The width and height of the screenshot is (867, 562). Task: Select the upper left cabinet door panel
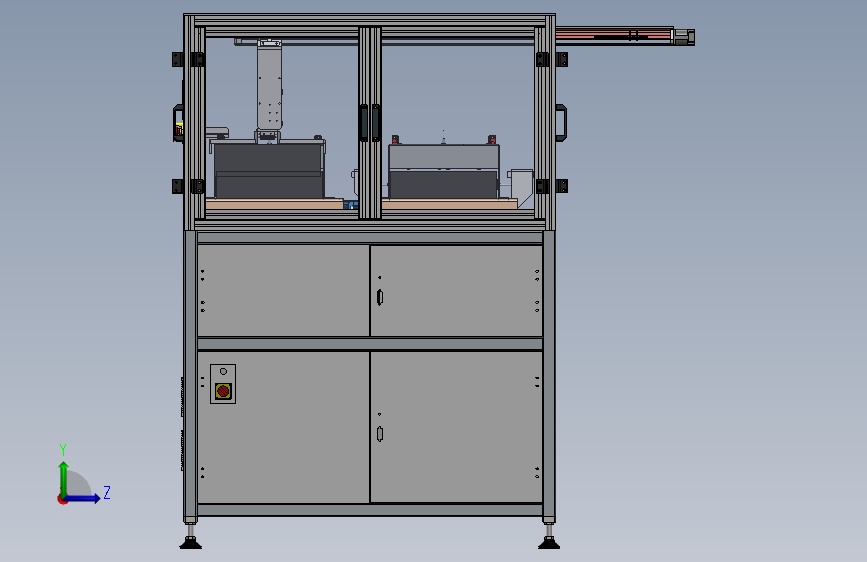pyautogui.click(x=283, y=290)
